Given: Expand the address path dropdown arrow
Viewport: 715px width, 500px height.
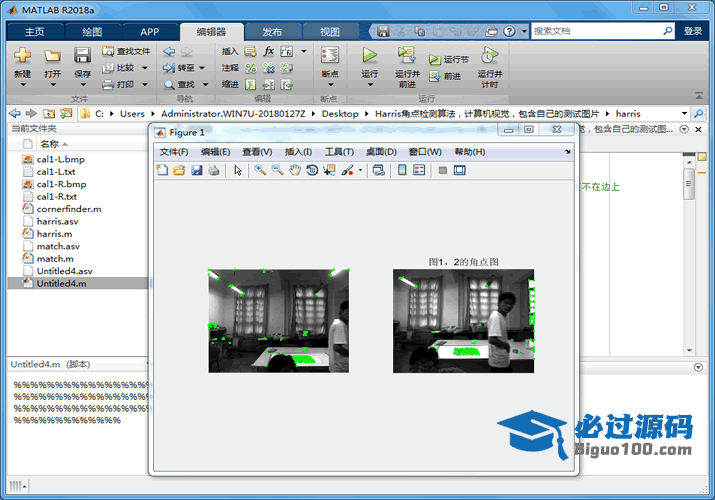Looking at the screenshot, I should [x=684, y=113].
